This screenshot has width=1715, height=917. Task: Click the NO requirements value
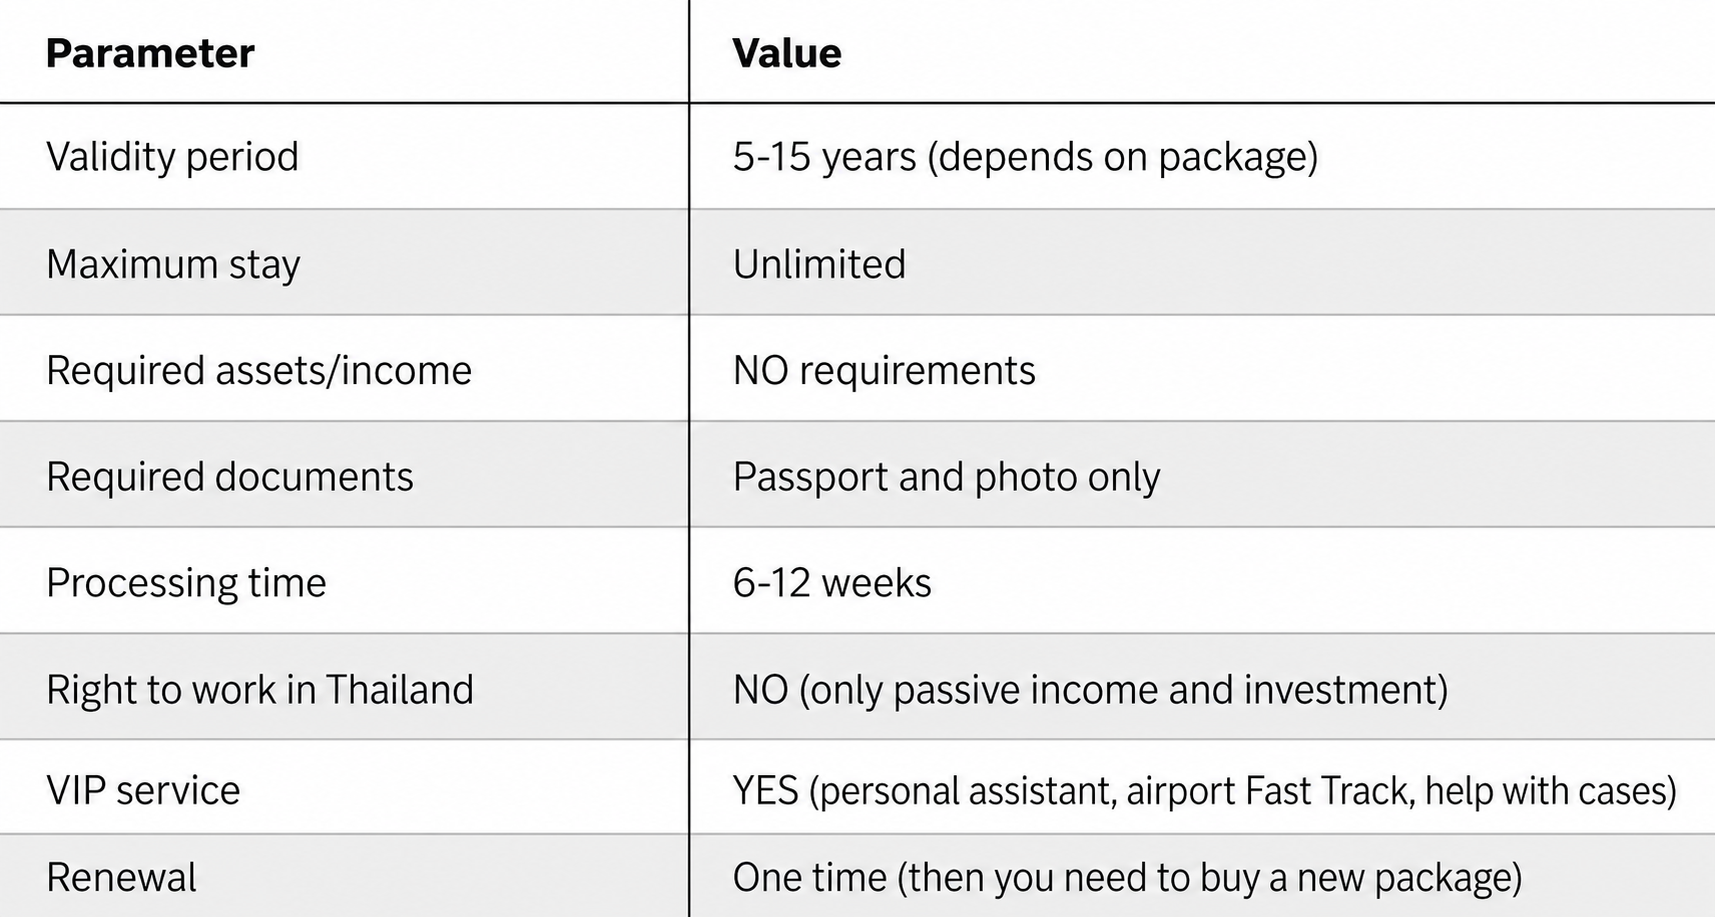pyautogui.click(x=884, y=371)
